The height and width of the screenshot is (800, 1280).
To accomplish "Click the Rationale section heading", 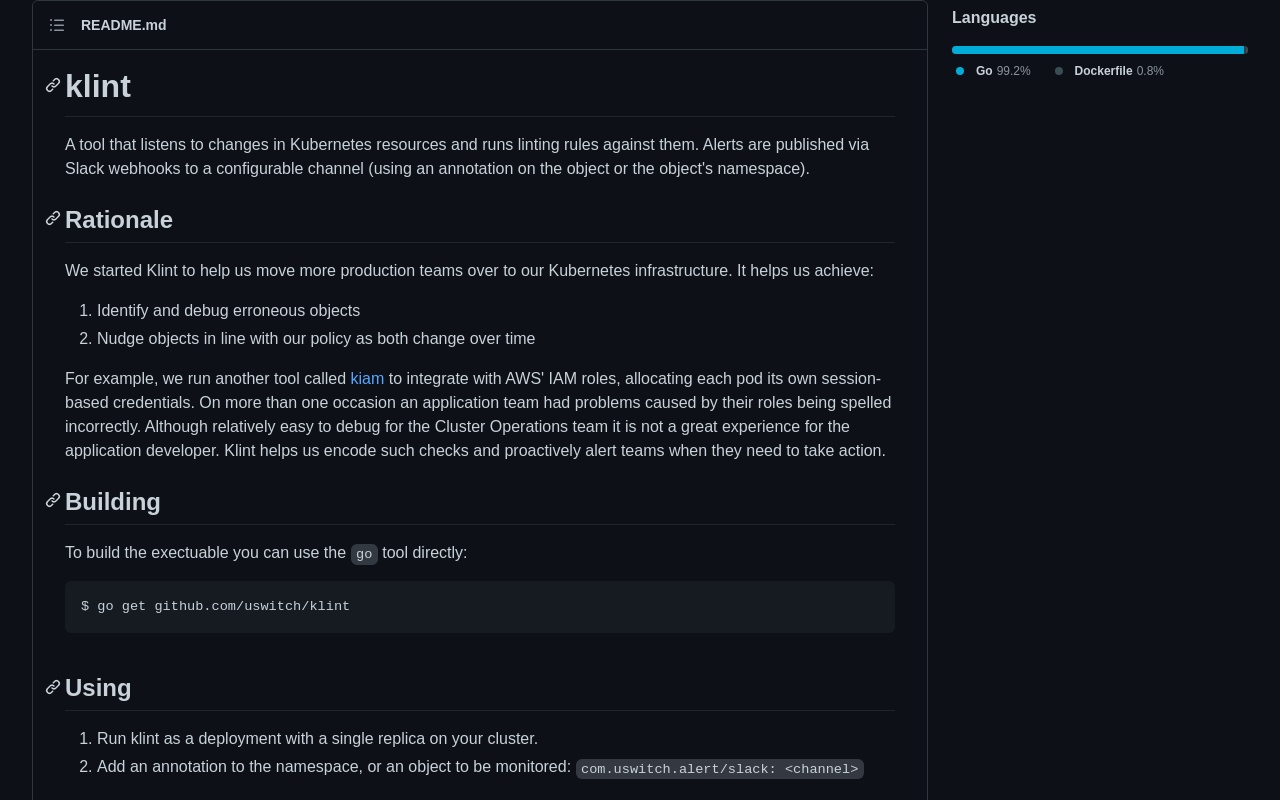I will tap(119, 220).
